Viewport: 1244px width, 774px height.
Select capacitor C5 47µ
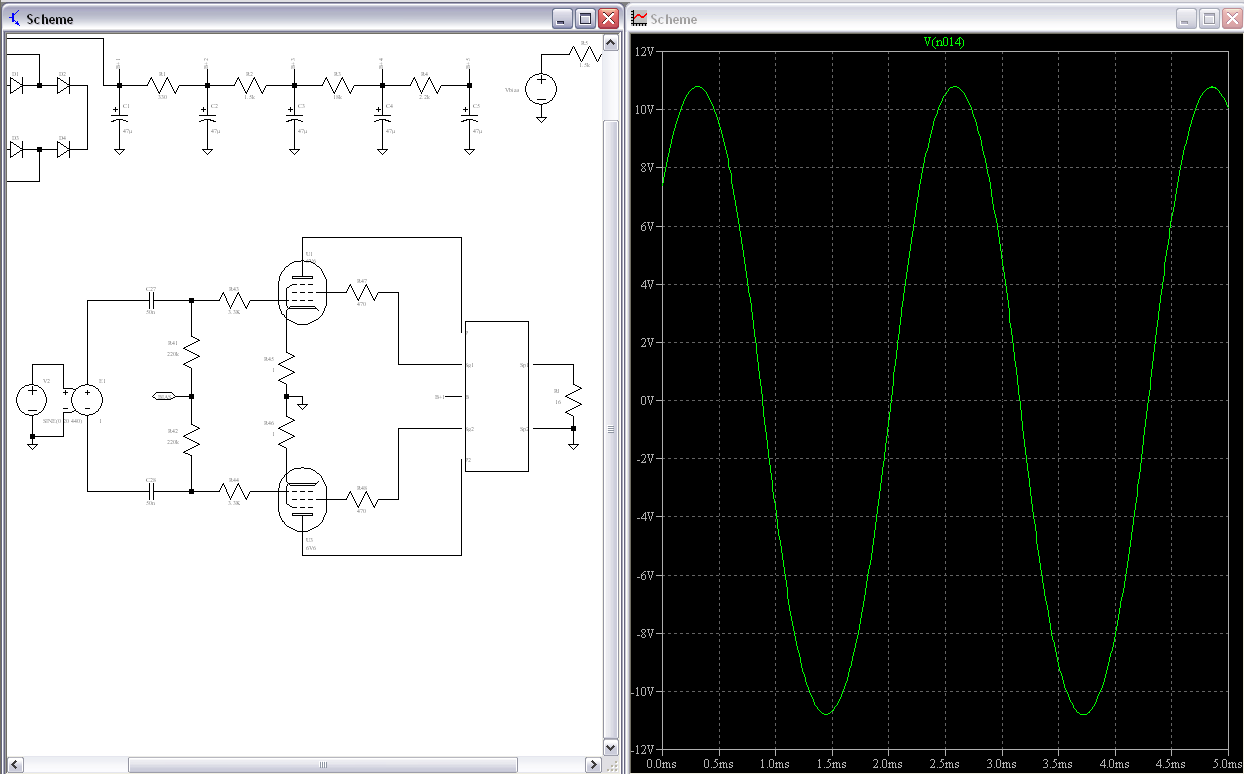coord(469,116)
